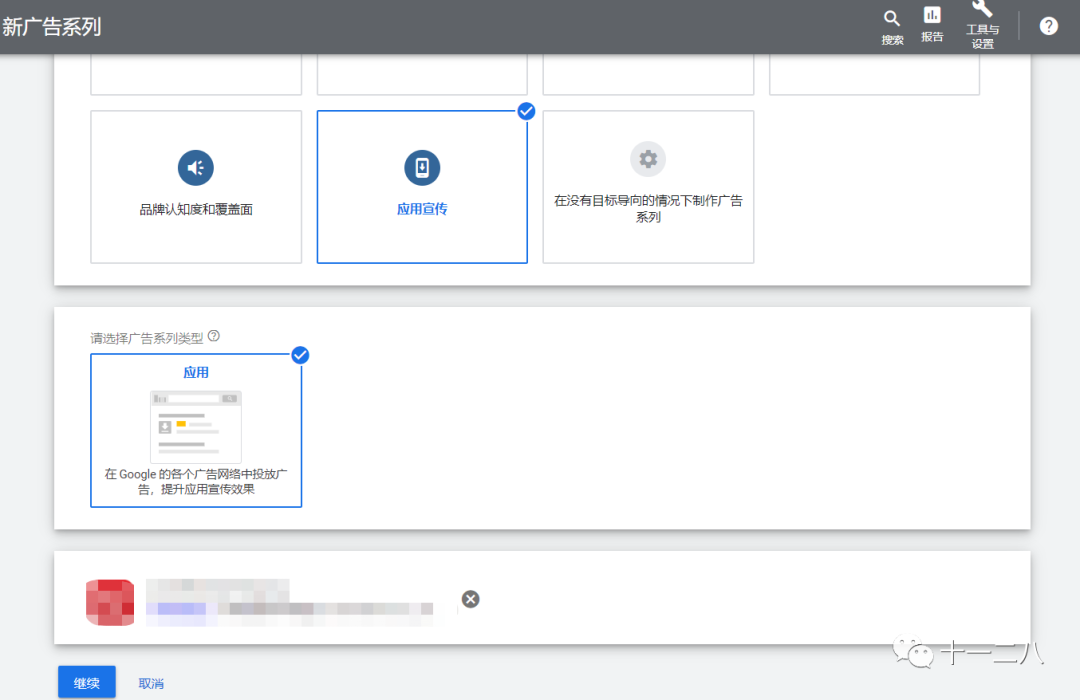Viewport: 1080px width, 700px height.
Task: Click the red app icon in the app row
Action: tap(110, 602)
